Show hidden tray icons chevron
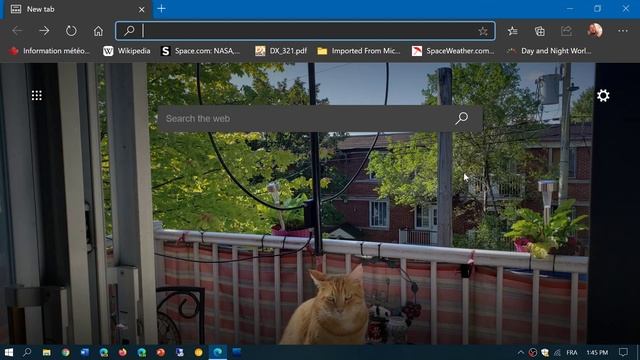The width and height of the screenshot is (640, 360). click(x=521, y=352)
